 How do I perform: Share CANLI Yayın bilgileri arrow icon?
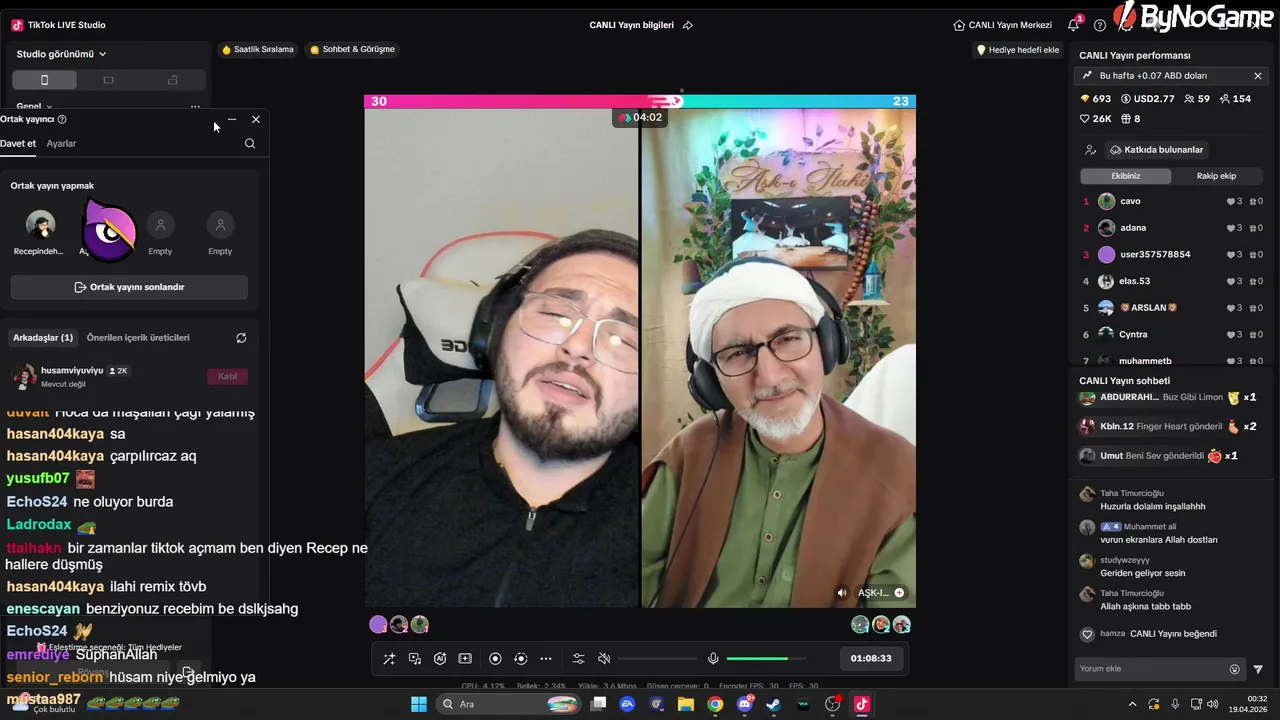(688, 25)
